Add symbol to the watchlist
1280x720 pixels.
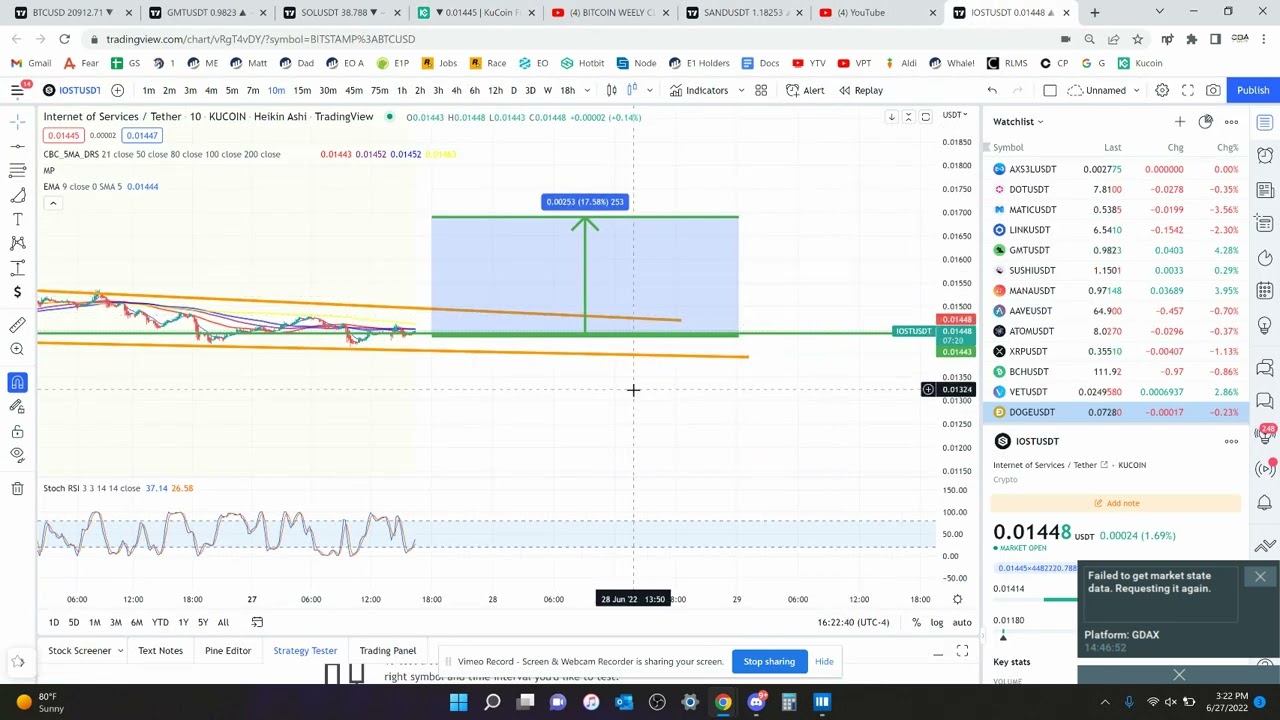pyautogui.click(x=1180, y=122)
